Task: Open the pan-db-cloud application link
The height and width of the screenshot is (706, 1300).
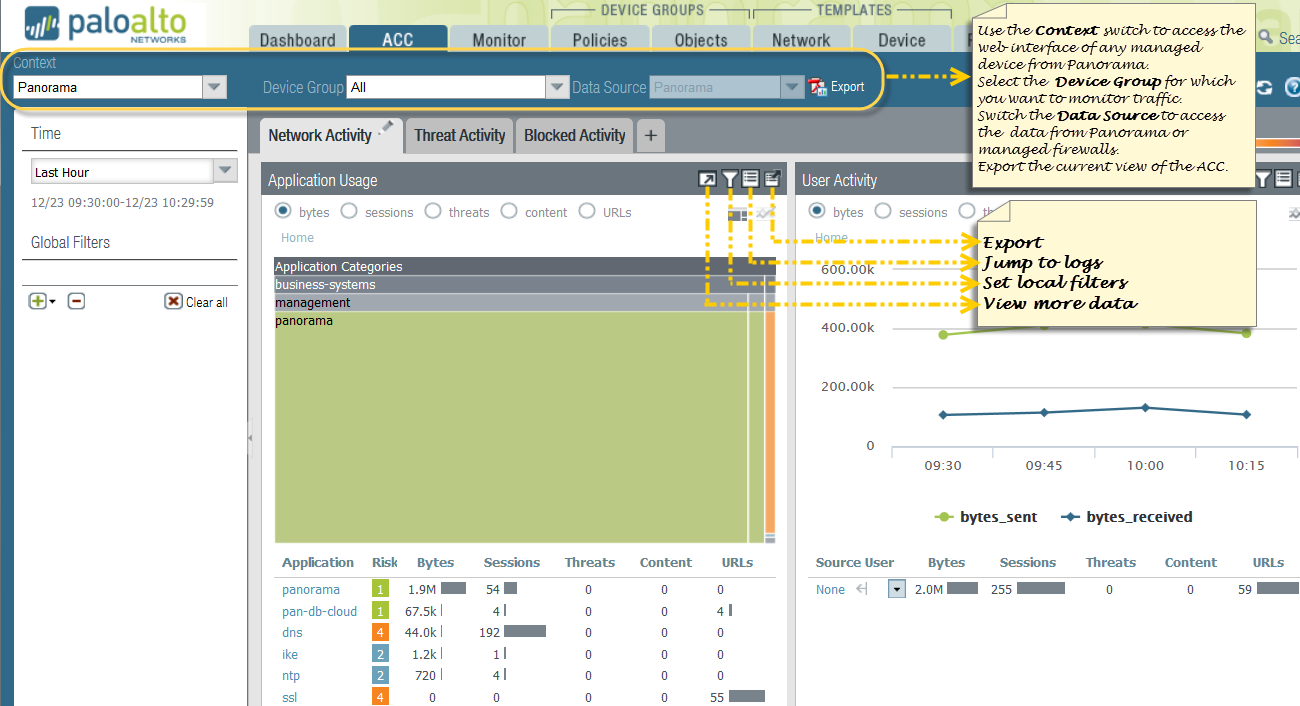Action: [x=319, y=611]
